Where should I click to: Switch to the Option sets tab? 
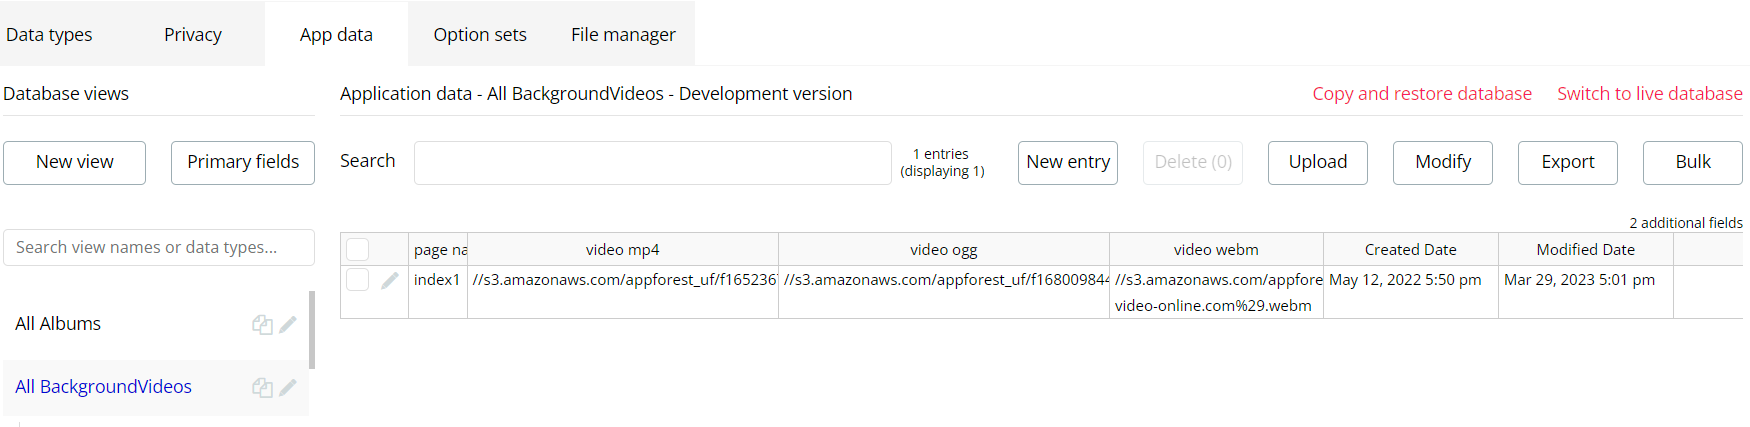pos(480,34)
